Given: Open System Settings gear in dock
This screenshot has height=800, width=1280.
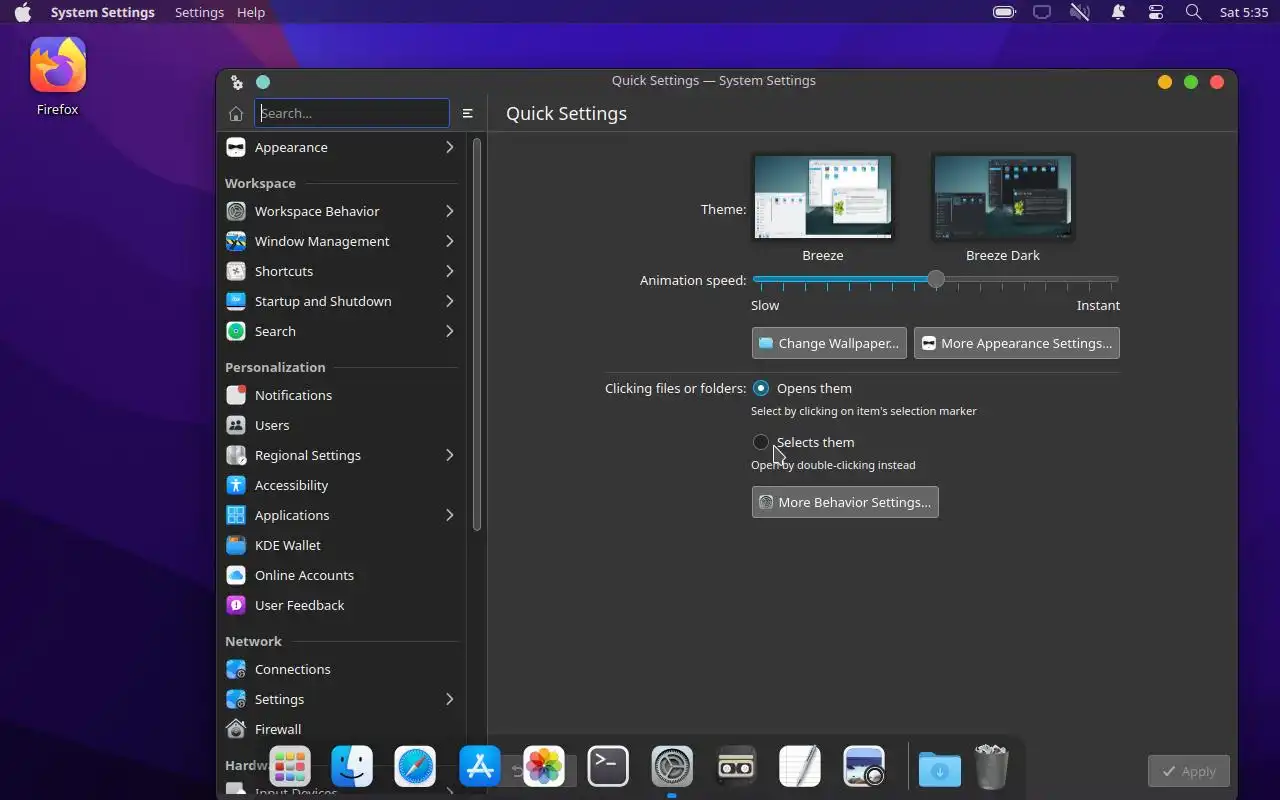Looking at the screenshot, I should pos(672,767).
